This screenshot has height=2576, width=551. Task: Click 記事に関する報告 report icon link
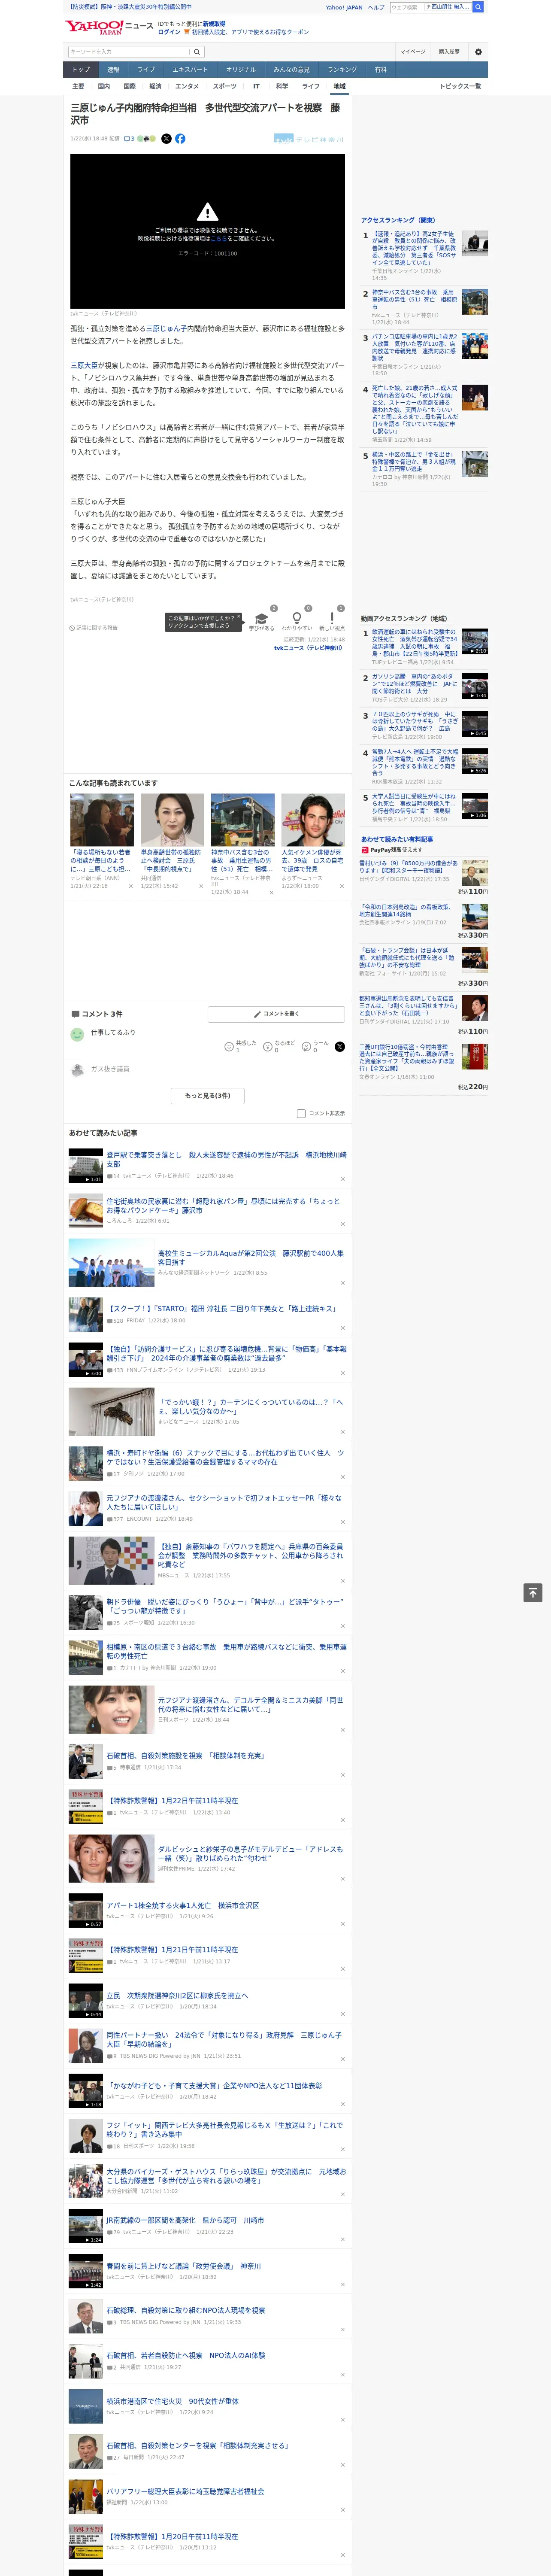pos(93,628)
